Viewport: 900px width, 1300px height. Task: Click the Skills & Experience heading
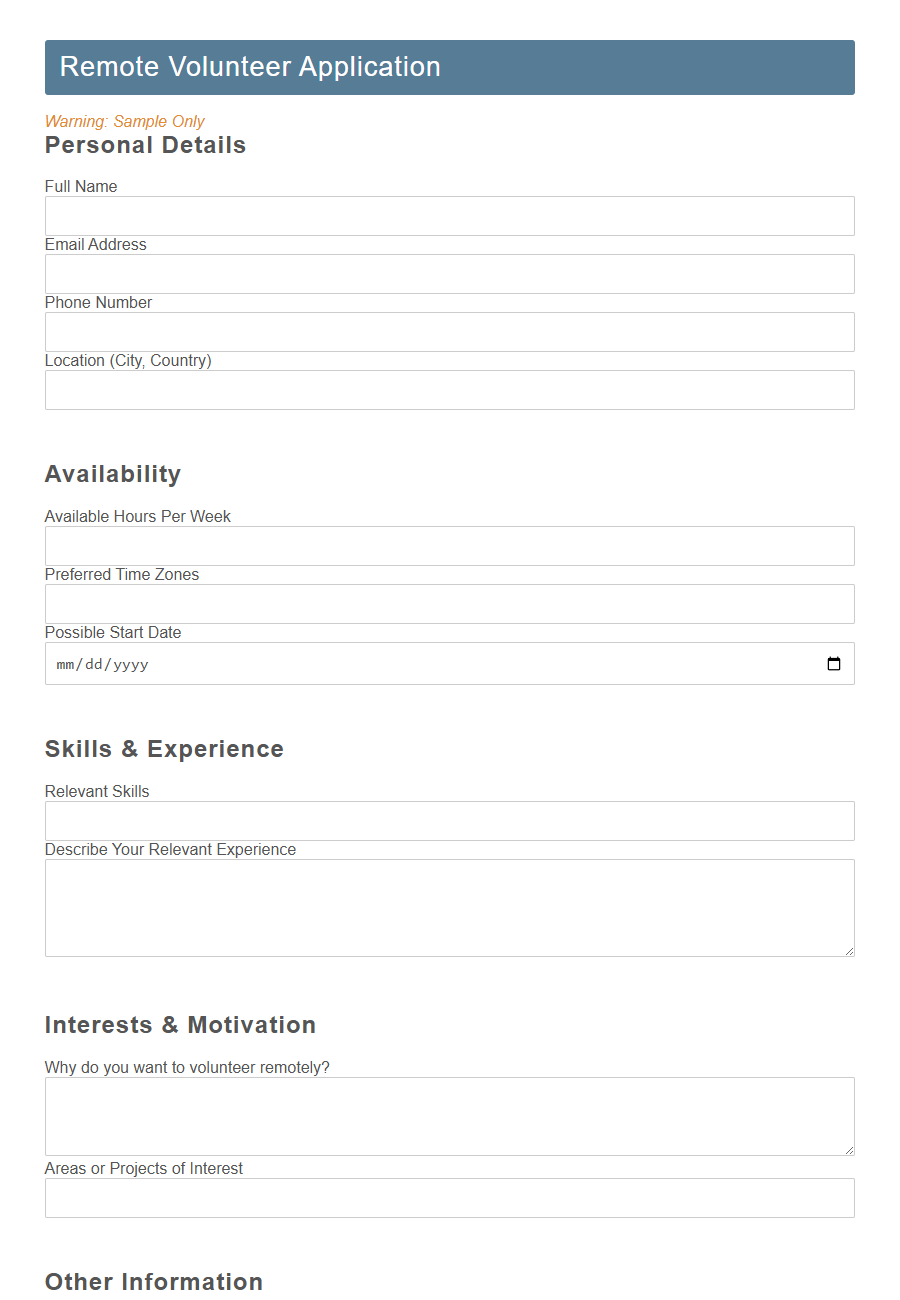pyautogui.click(x=164, y=749)
